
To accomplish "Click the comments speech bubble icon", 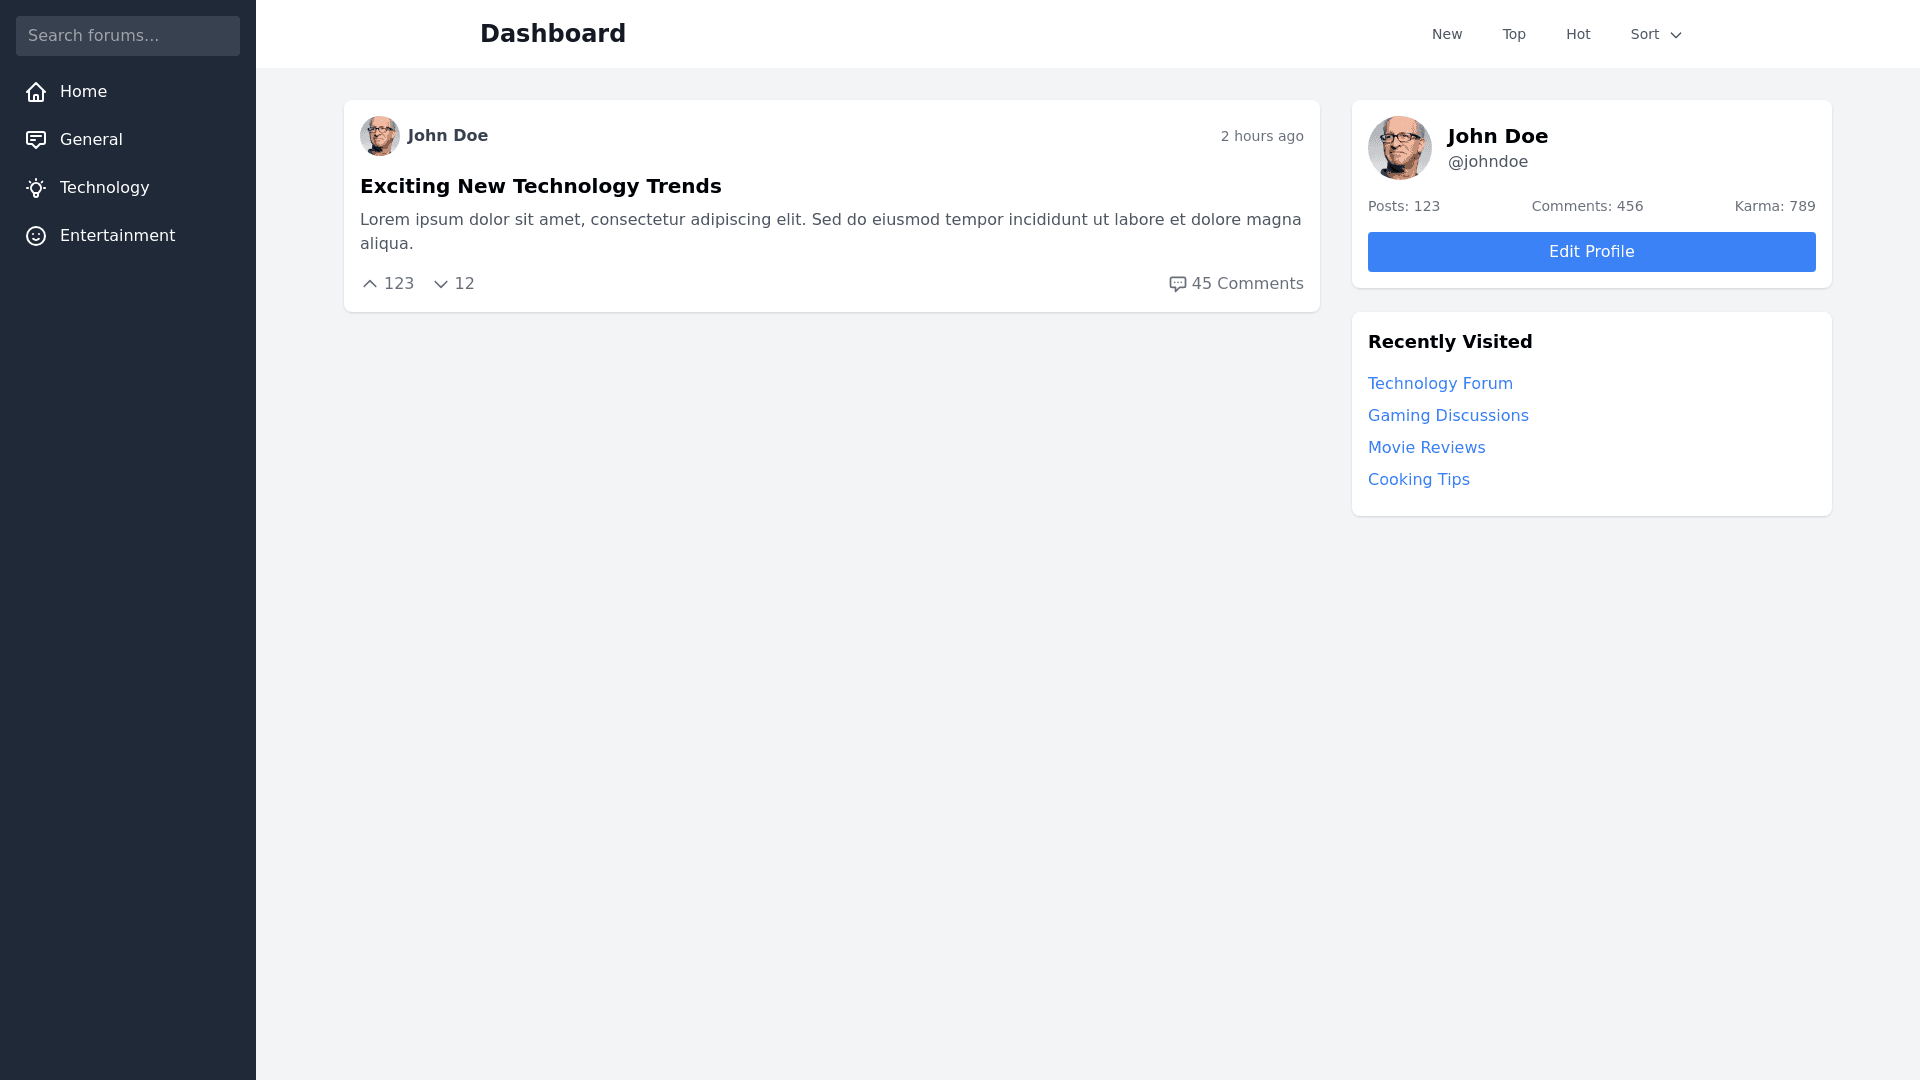I will click(1178, 284).
